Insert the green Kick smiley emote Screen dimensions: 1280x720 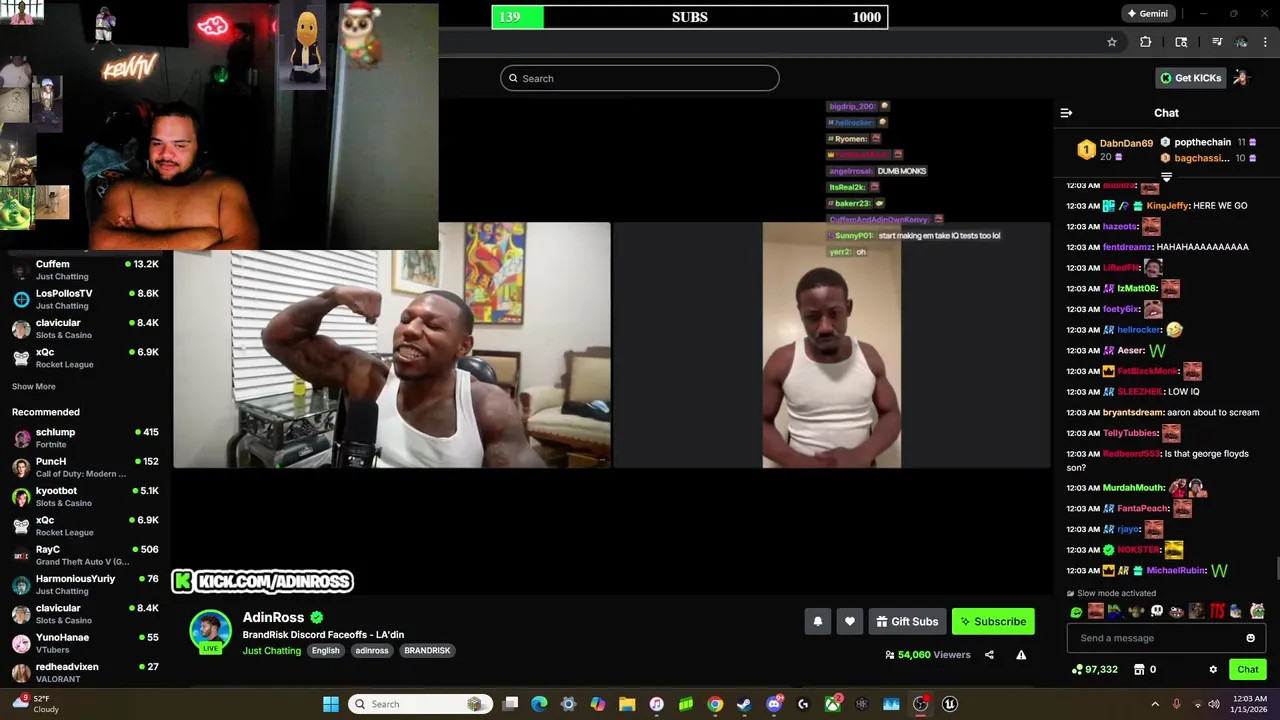(1076, 612)
